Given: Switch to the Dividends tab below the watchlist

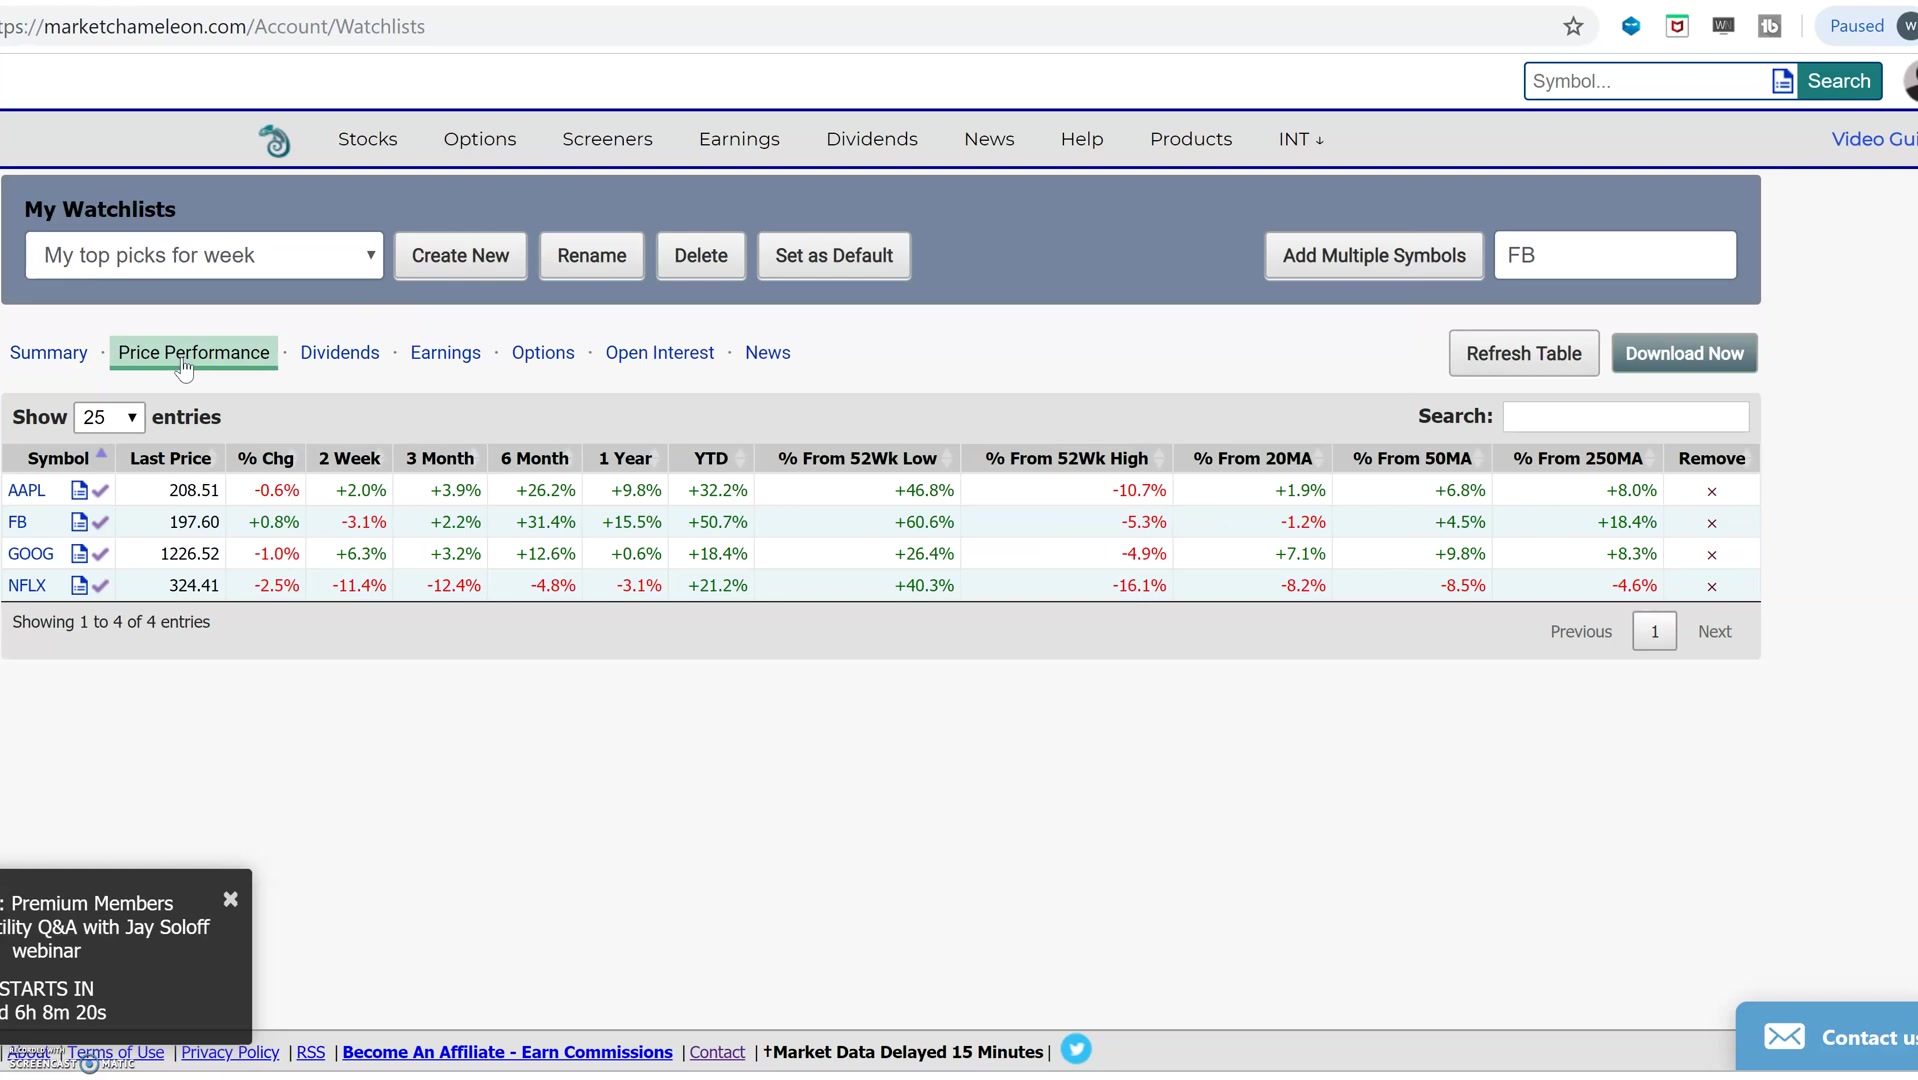Looking at the screenshot, I should pos(340,352).
